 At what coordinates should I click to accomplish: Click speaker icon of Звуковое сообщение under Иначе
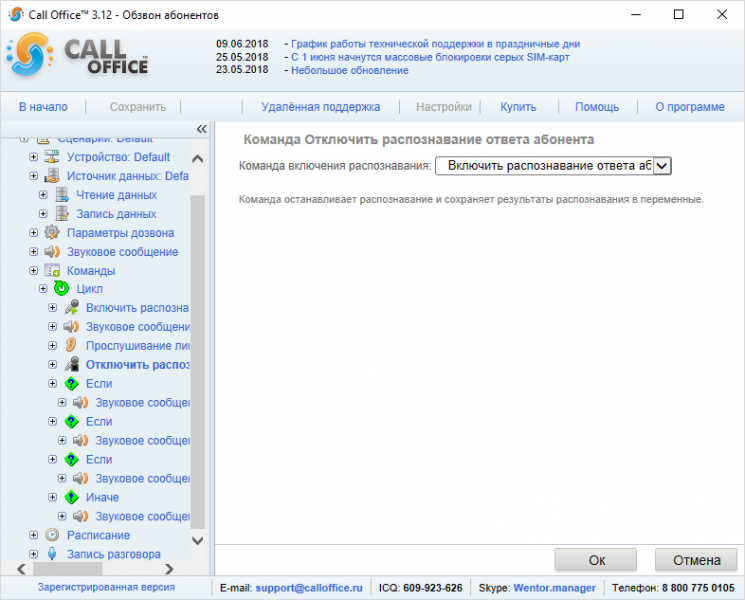point(81,516)
